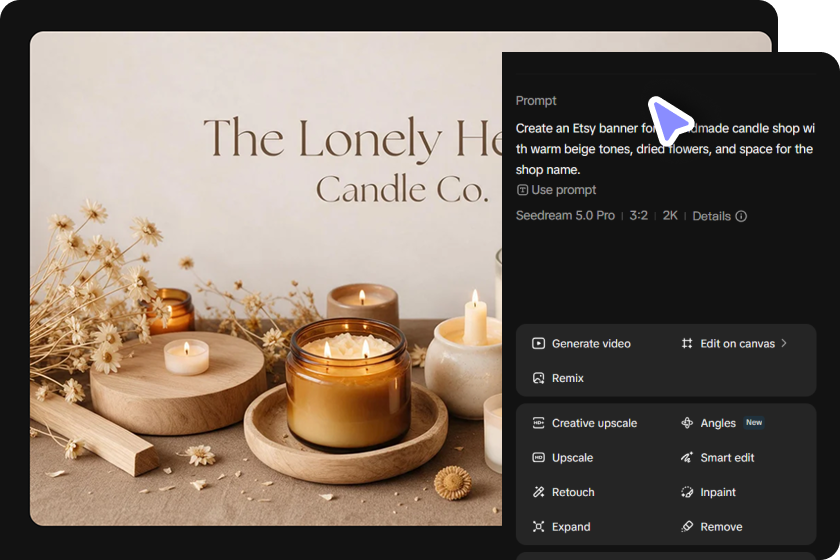
Task: Click the Upscale HD icon
Action: (x=538, y=458)
